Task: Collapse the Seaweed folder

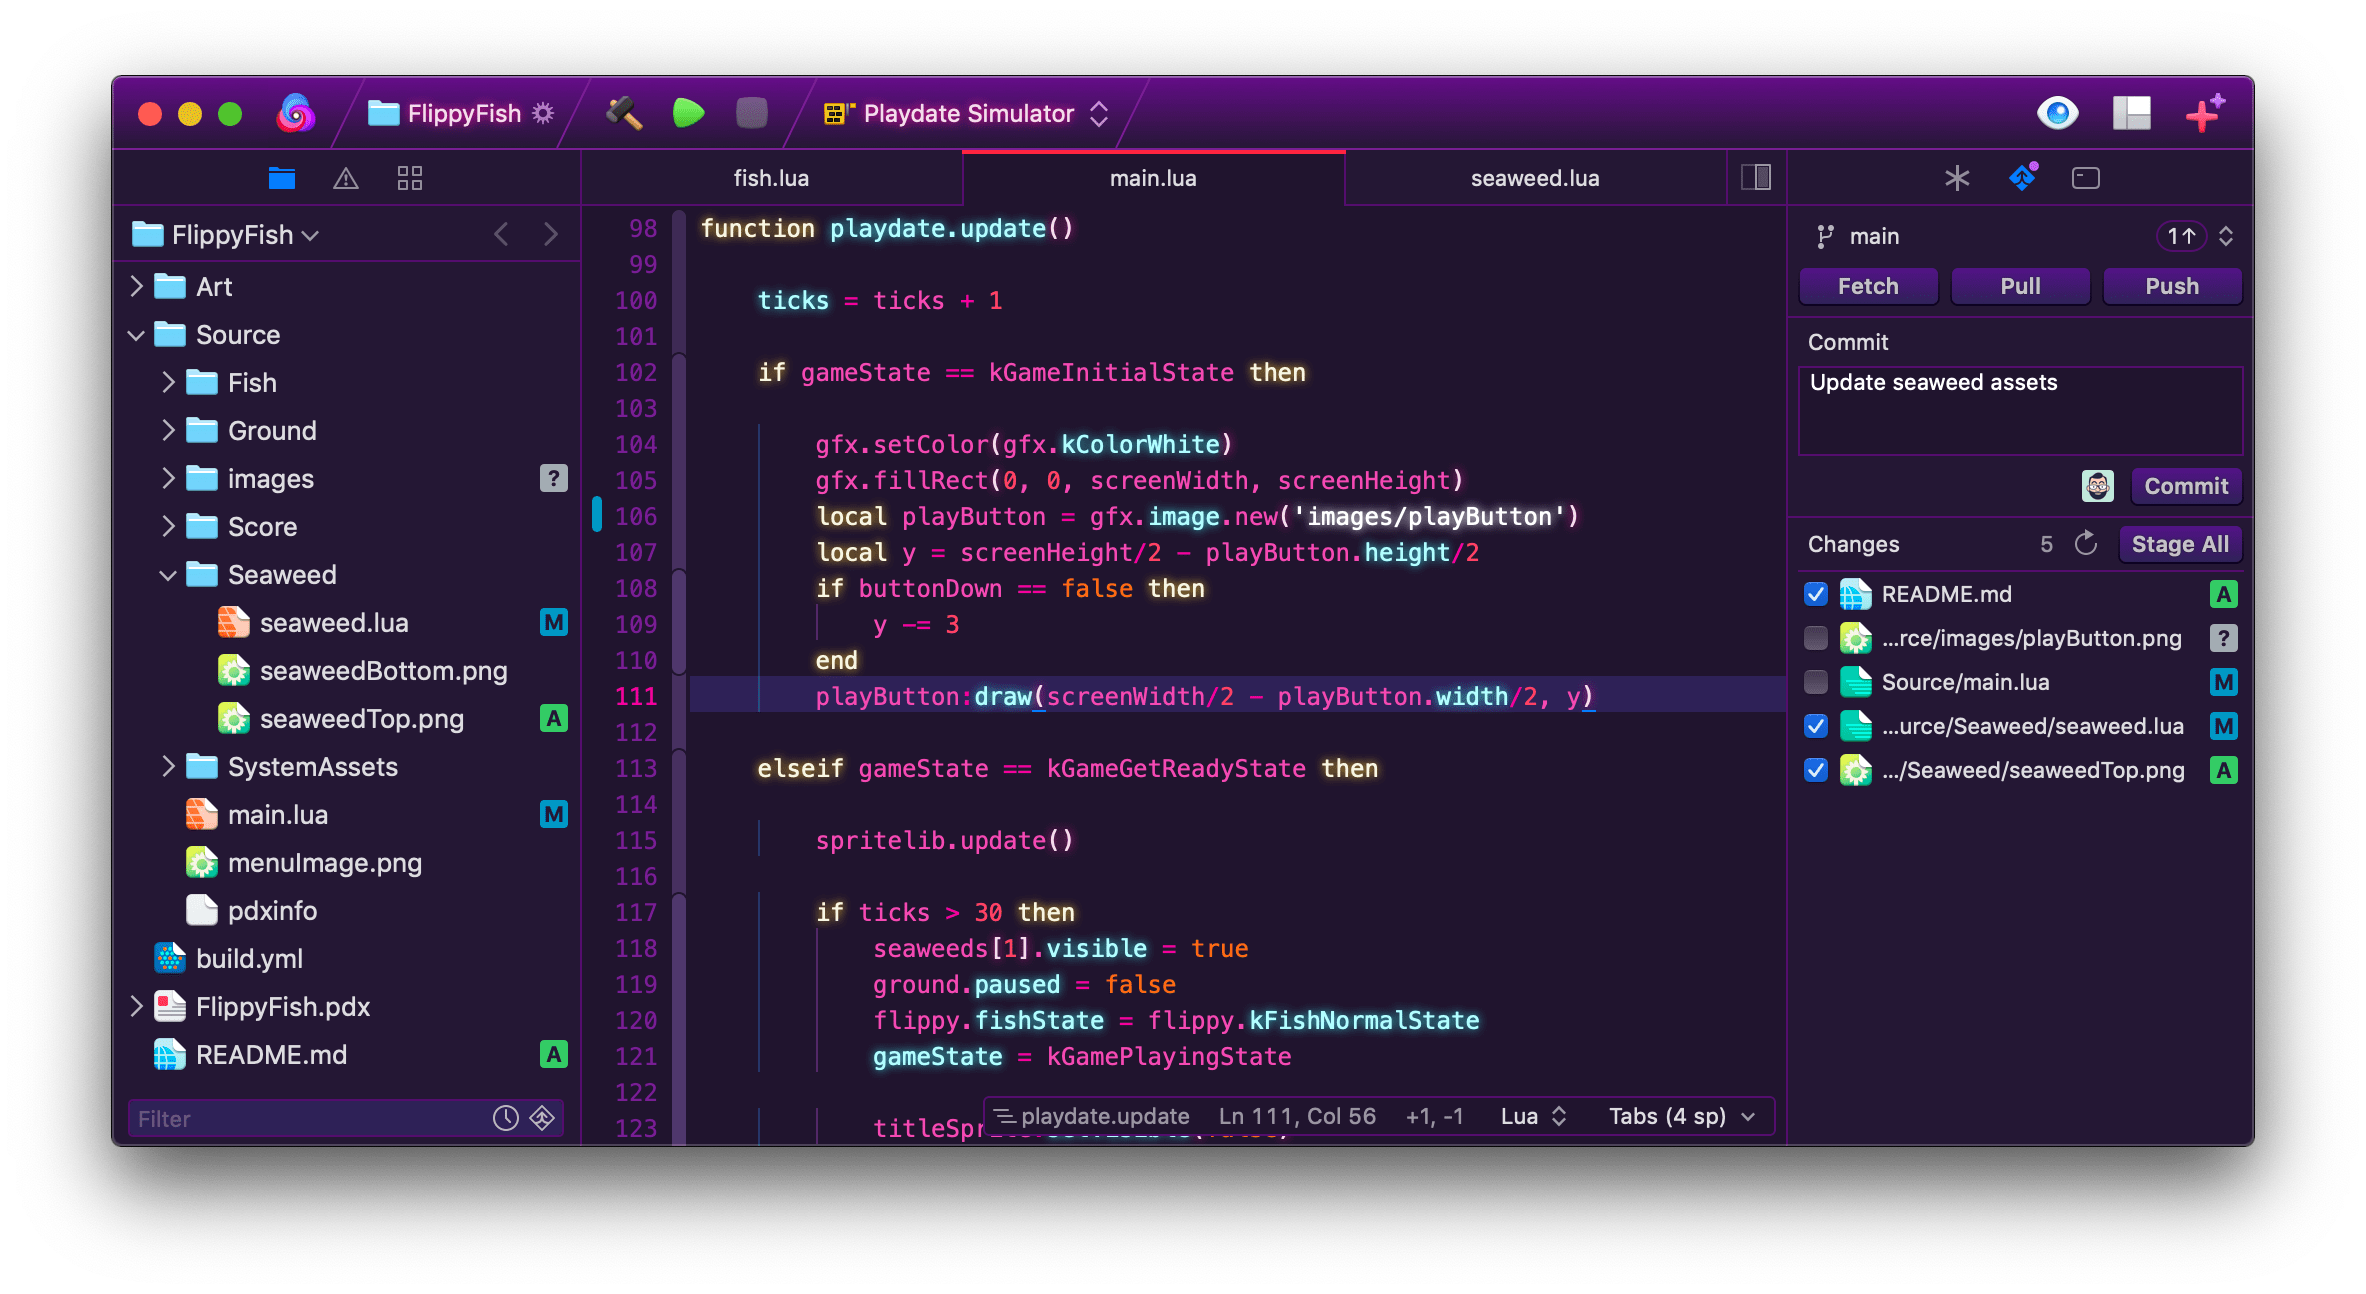Action: pos(168,575)
